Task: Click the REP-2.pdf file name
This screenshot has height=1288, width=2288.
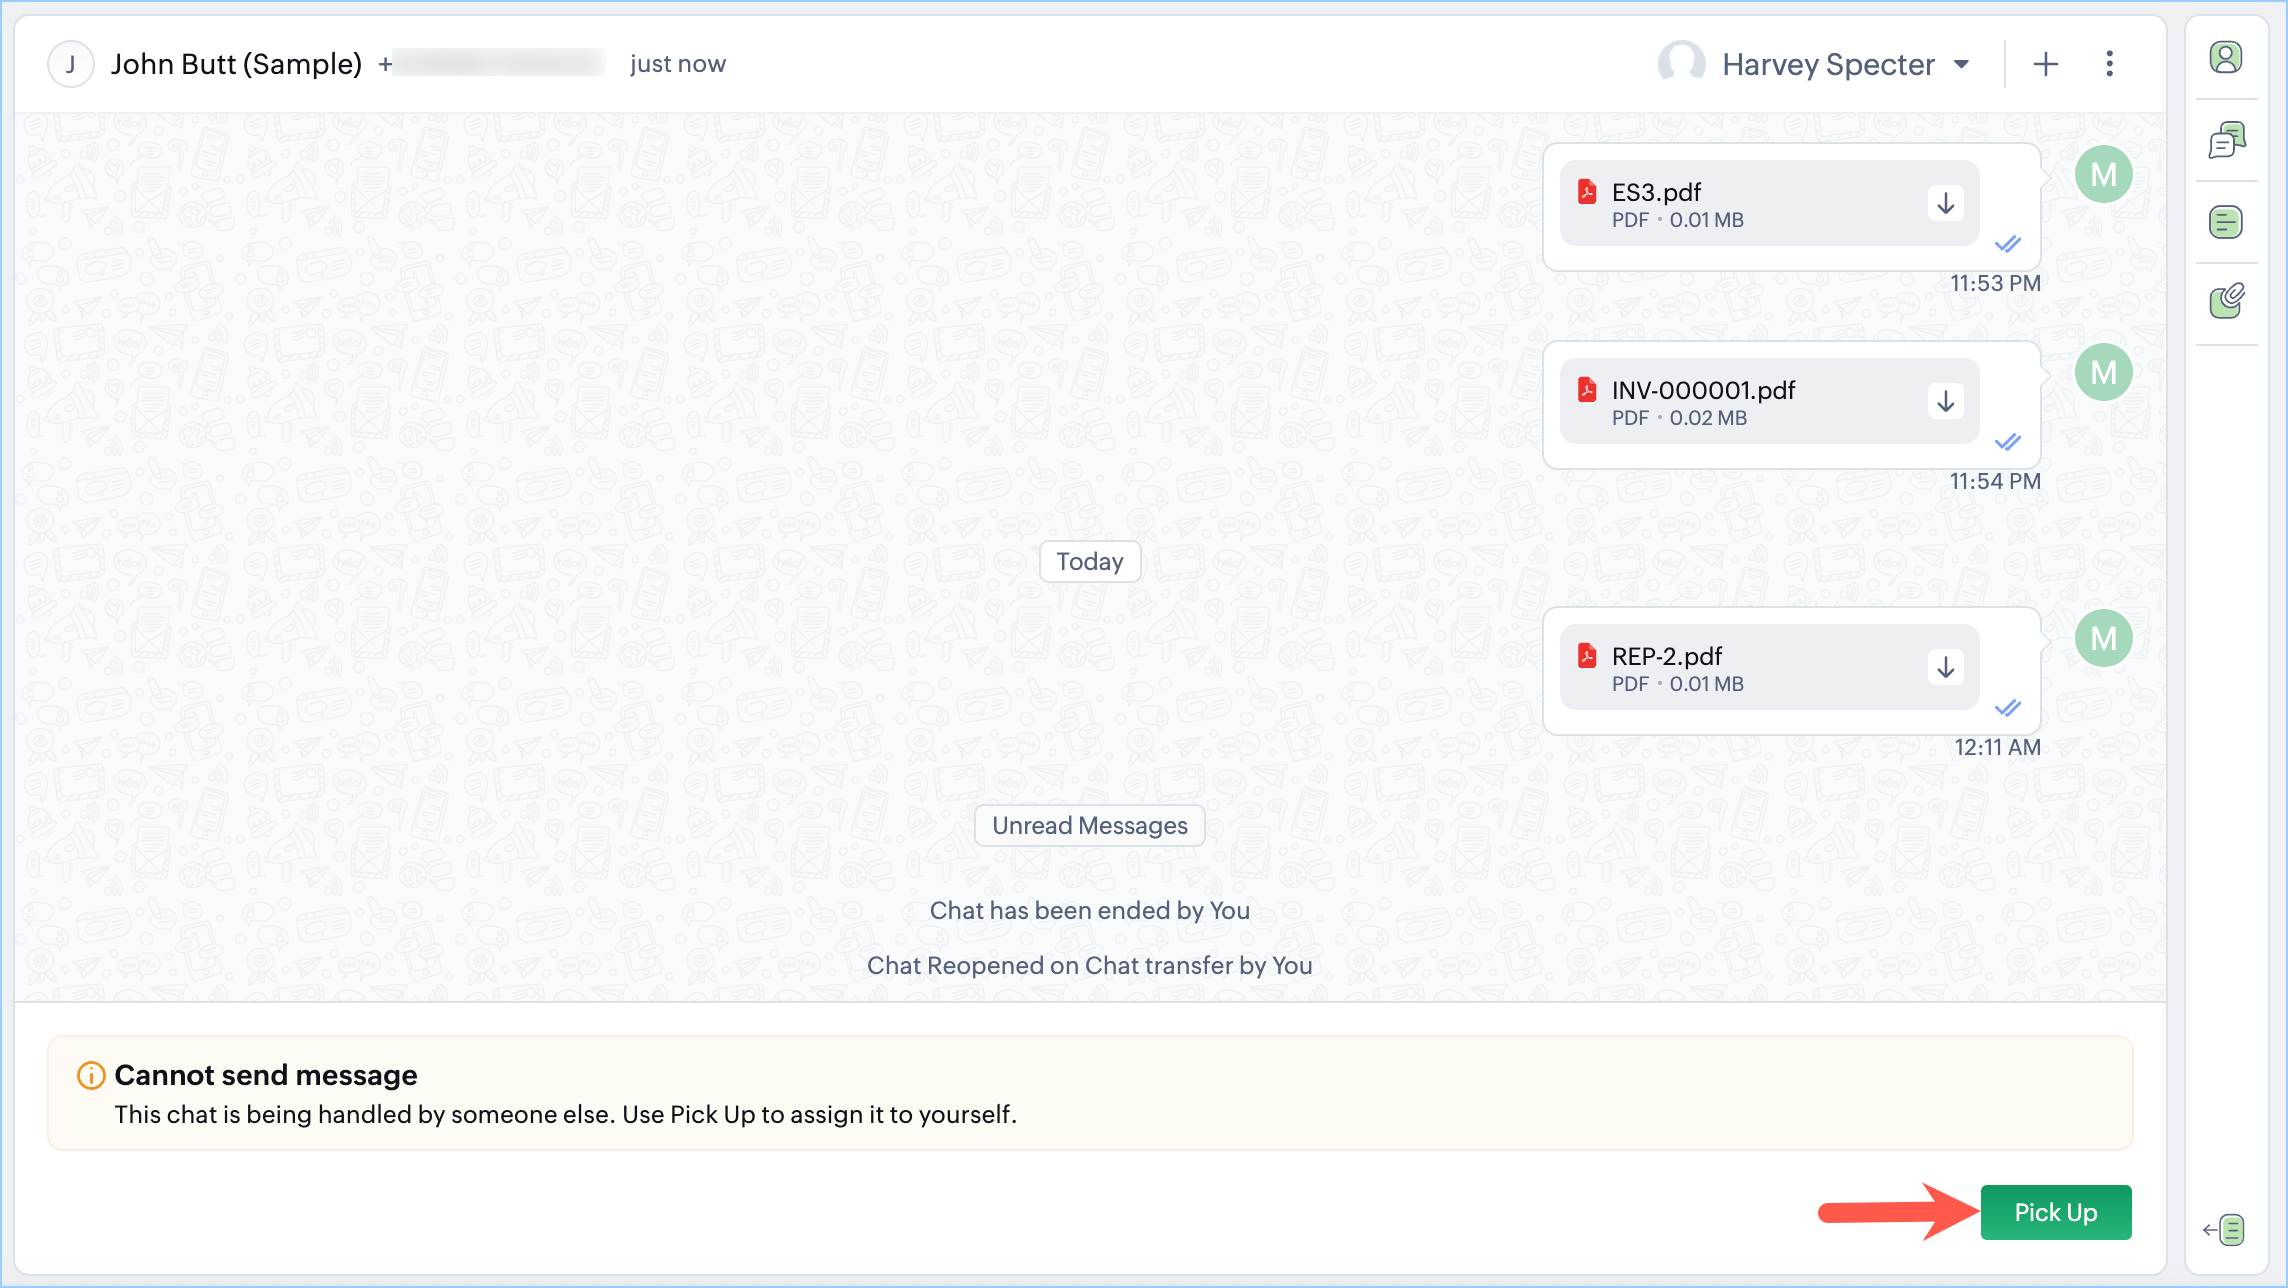Action: click(x=1666, y=656)
